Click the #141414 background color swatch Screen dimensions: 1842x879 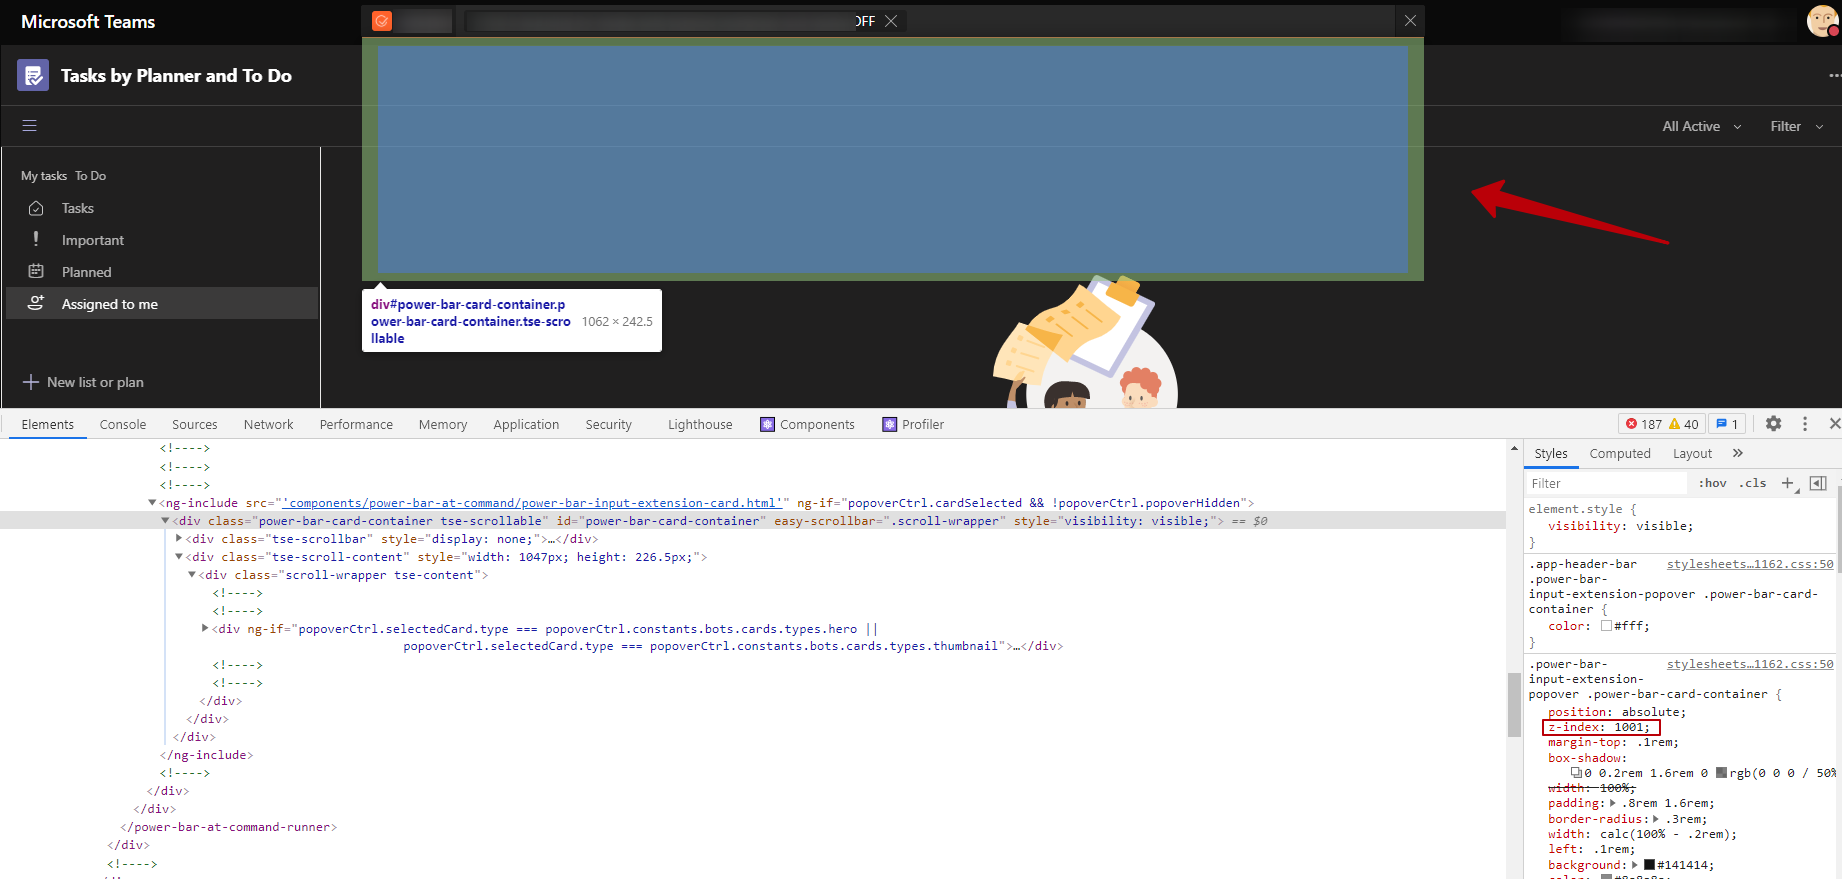pyautogui.click(x=1650, y=865)
